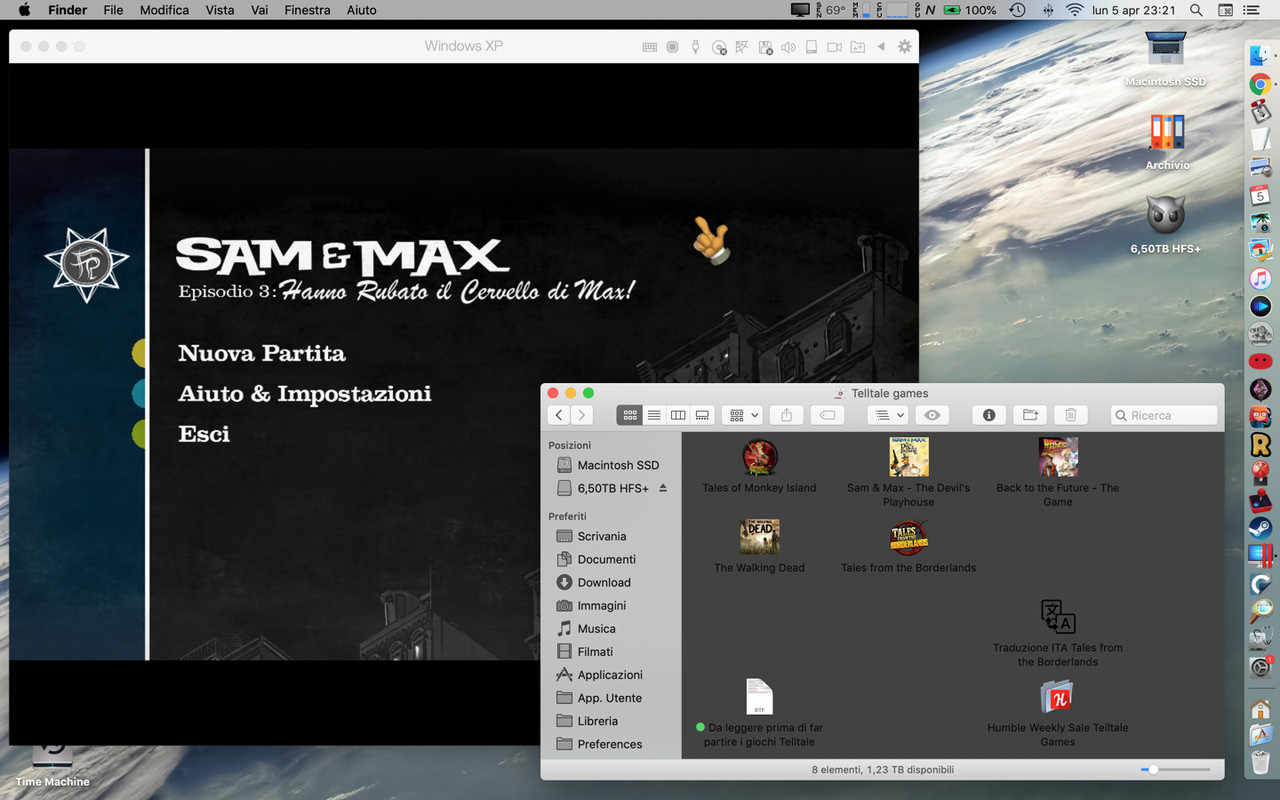
Task: Click the Quick Look eye button
Action: coord(932,415)
